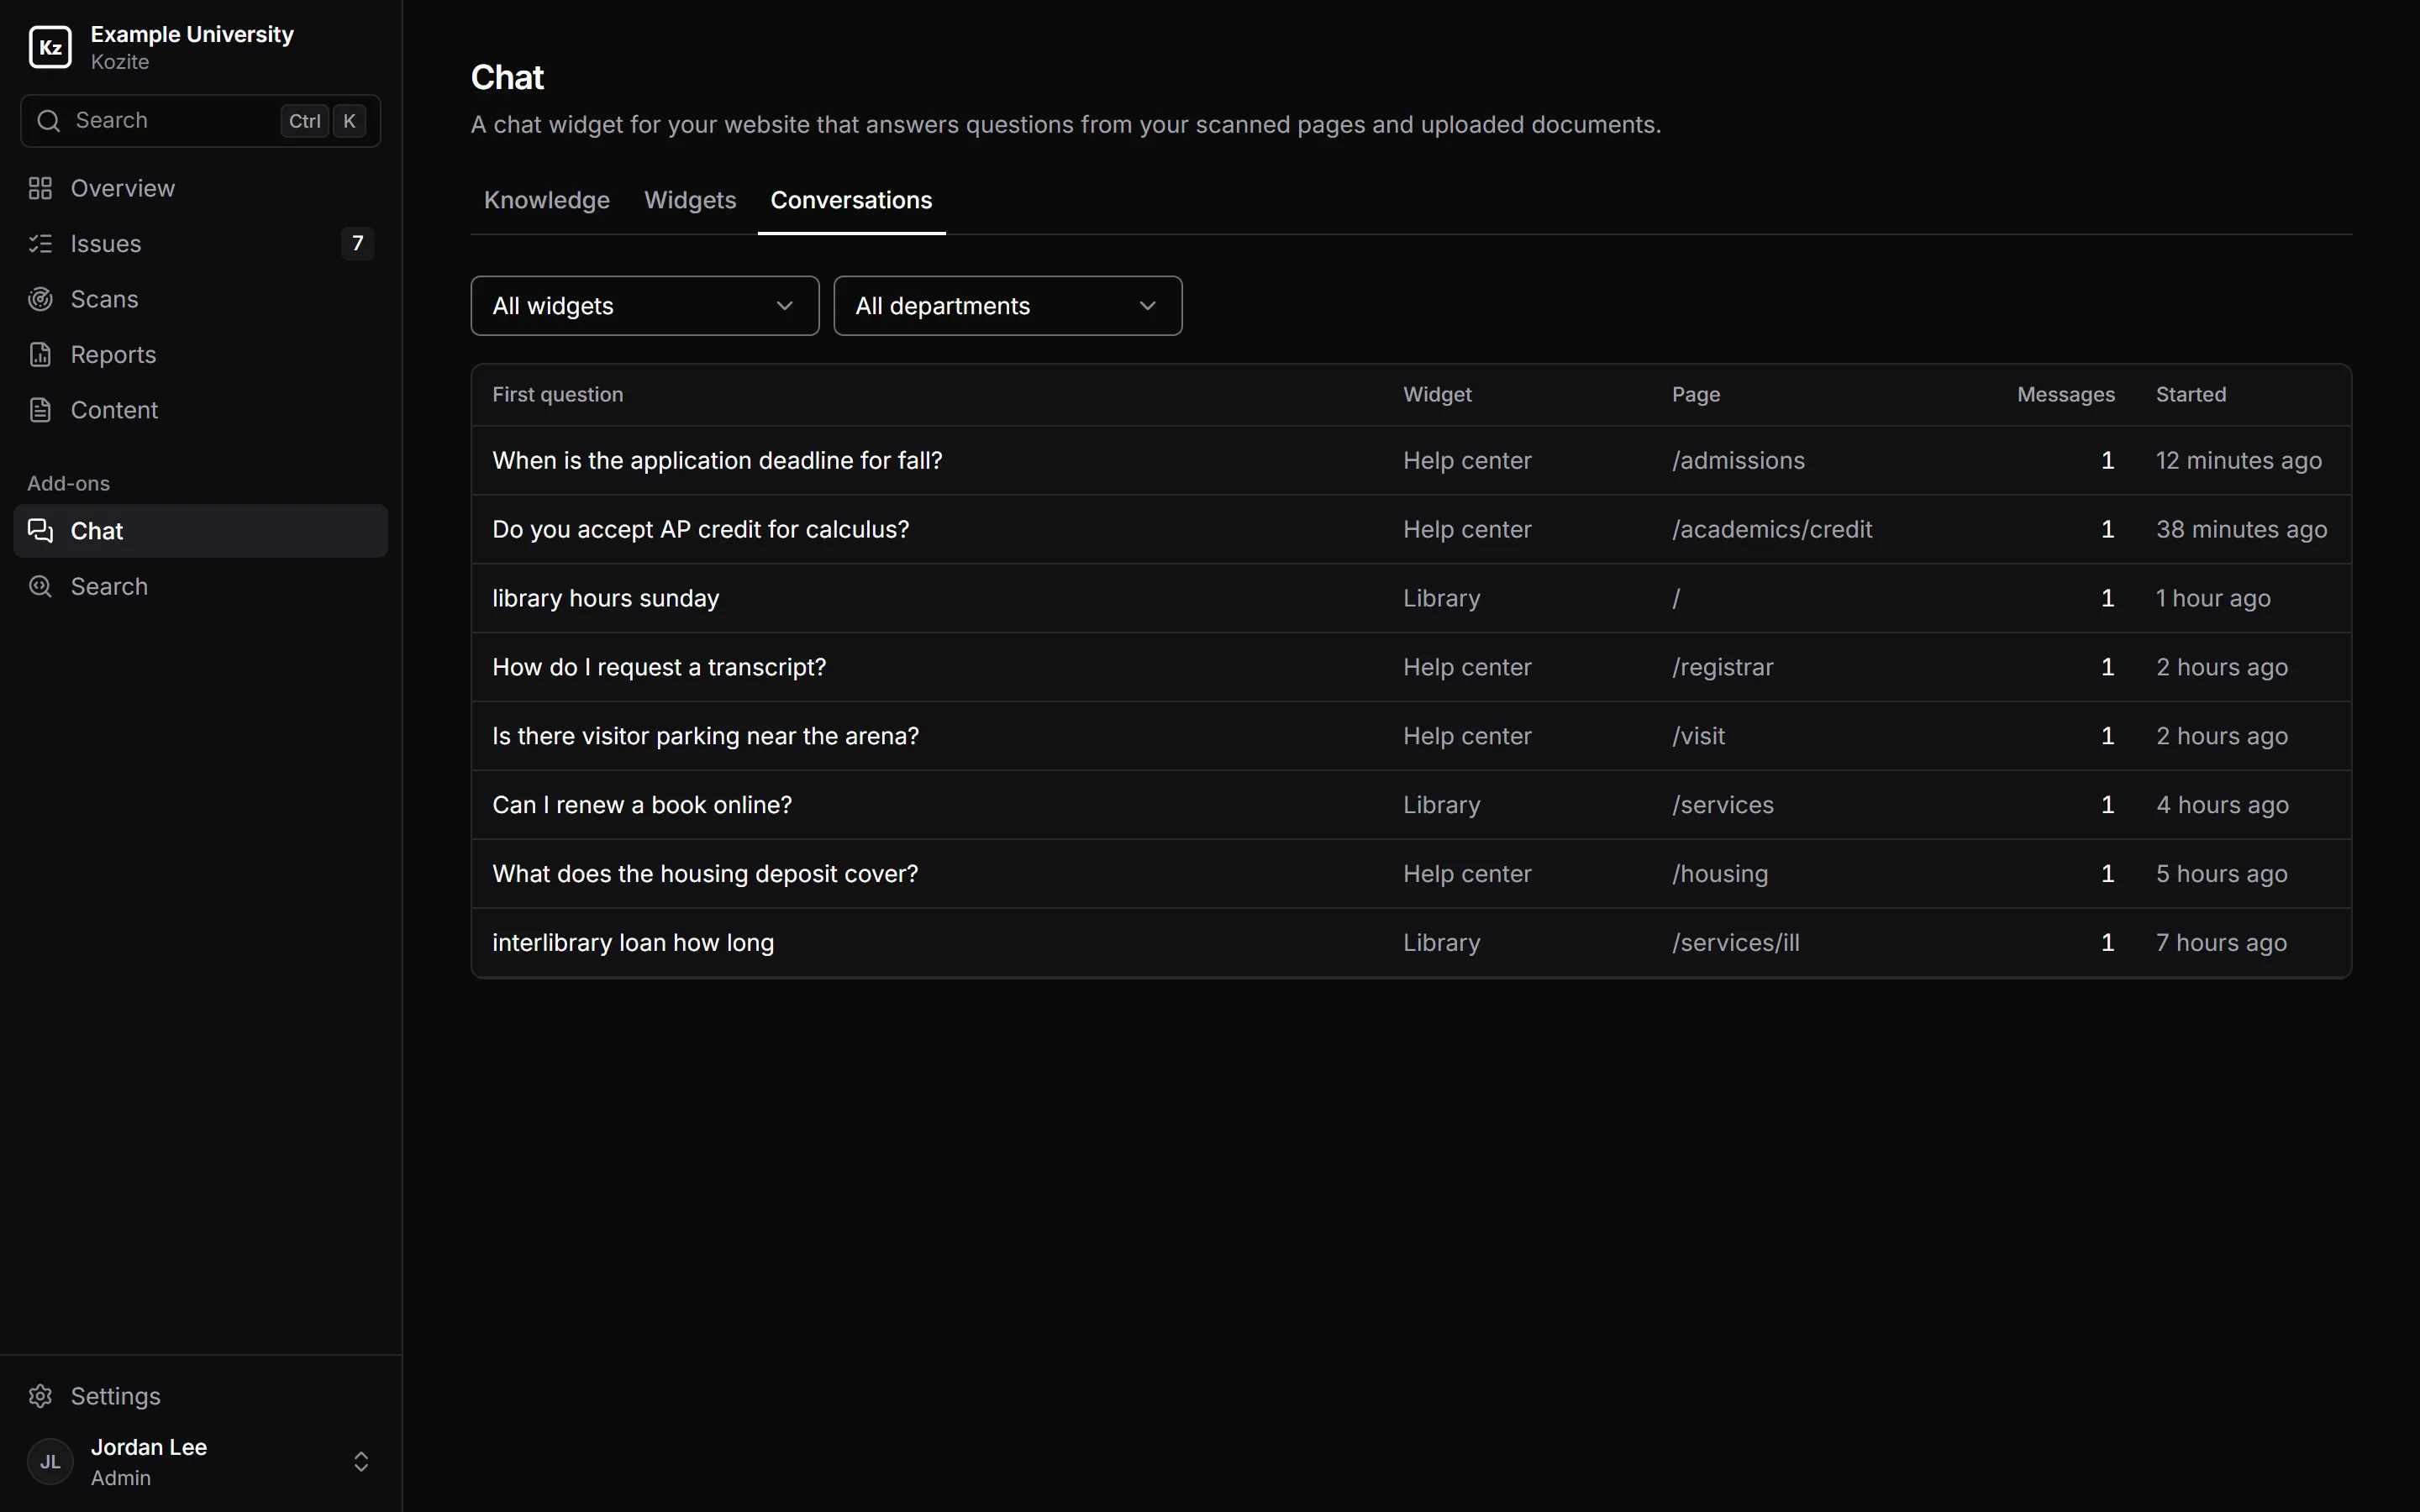Screen dimensions: 2420x1512
Task: Click the Started column header
Action: click(2191, 394)
